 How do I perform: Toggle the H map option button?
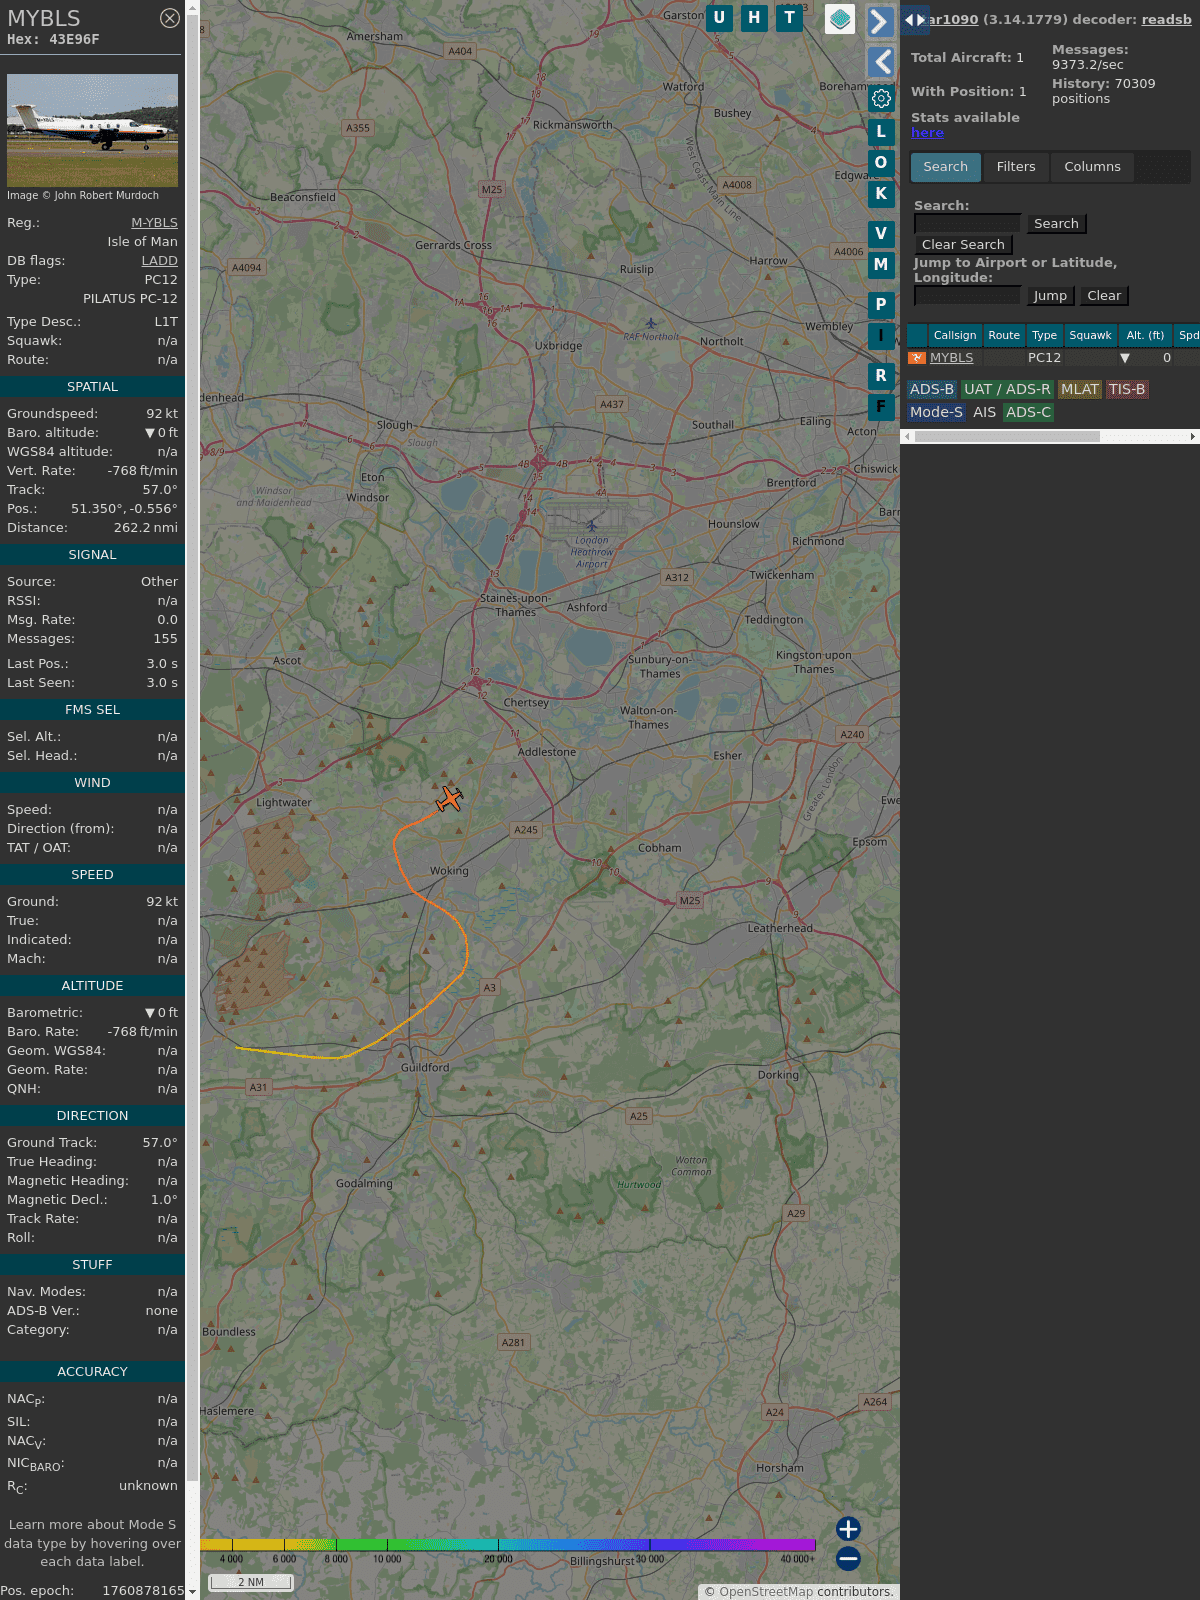[x=754, y=17]
